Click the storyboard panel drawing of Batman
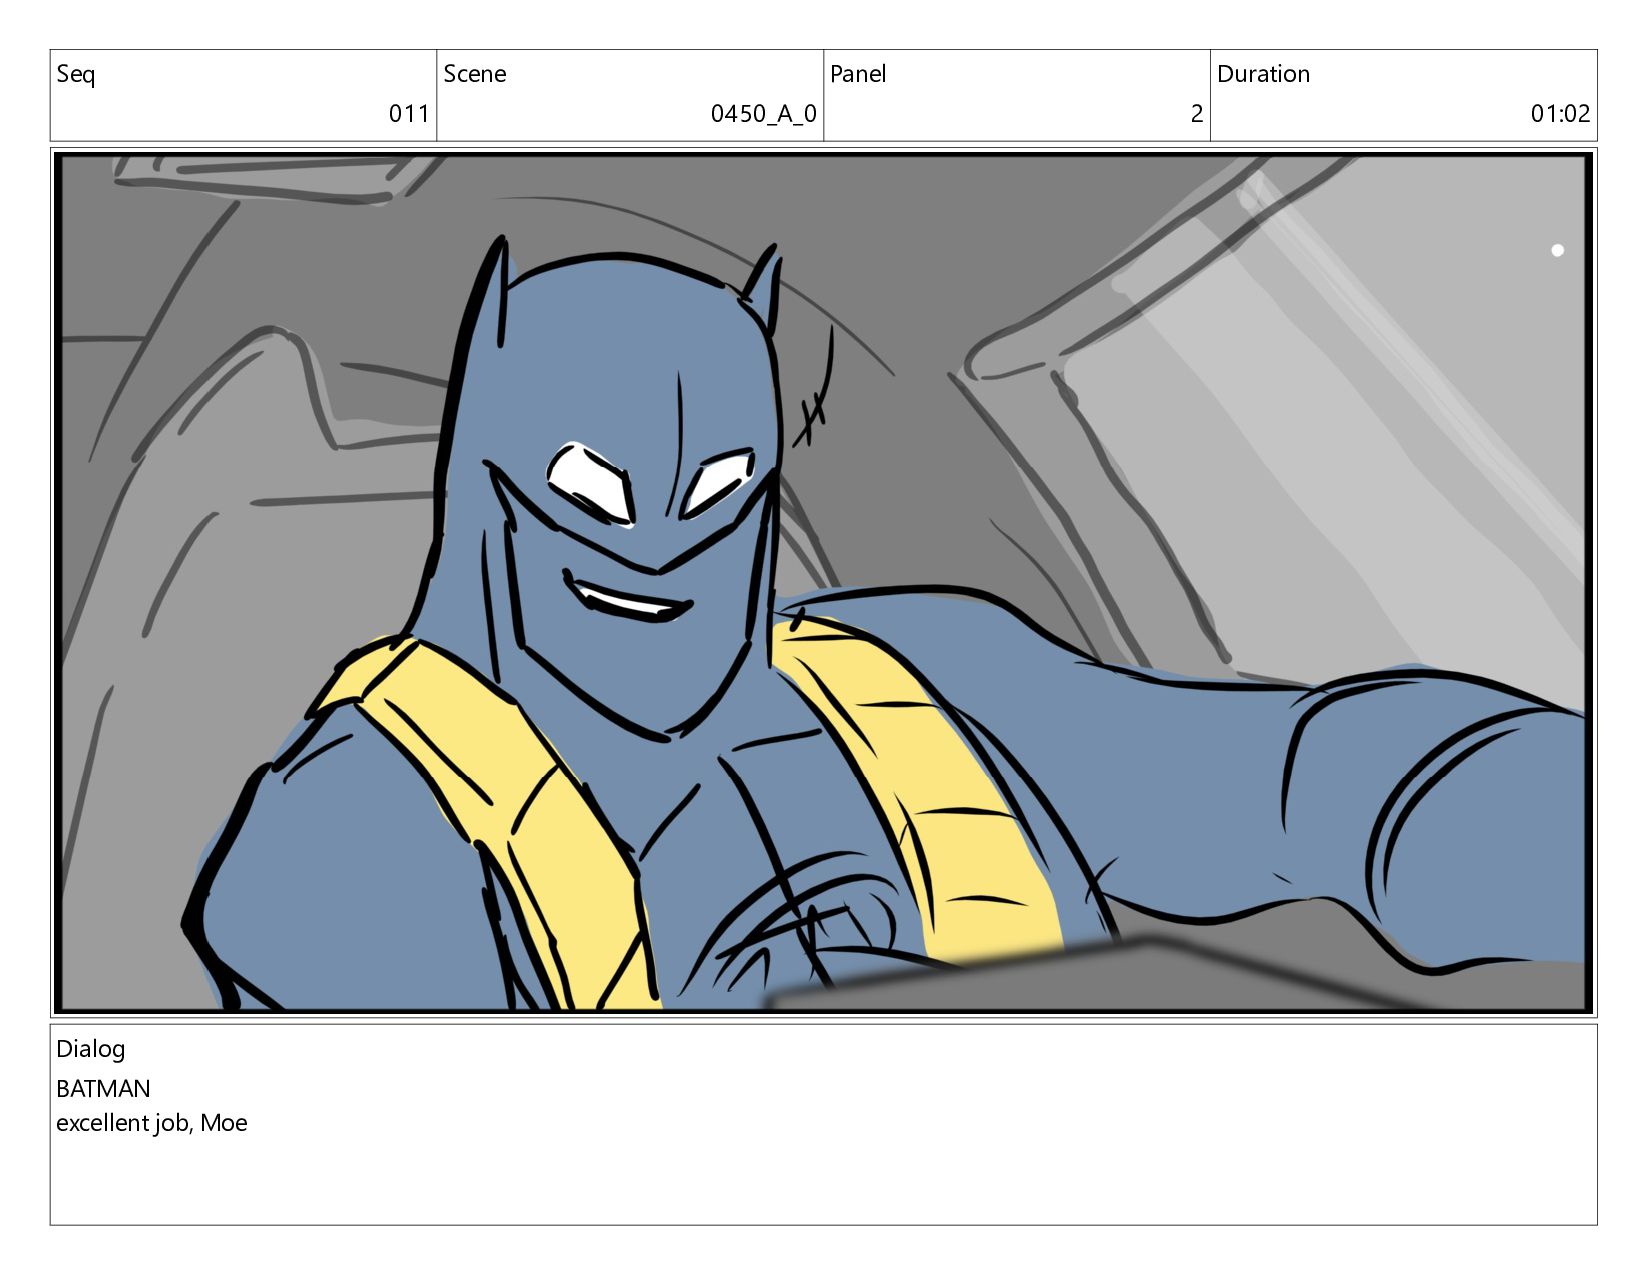Viewport: 1650px width, 1275px height. click(x=824, y=582)
